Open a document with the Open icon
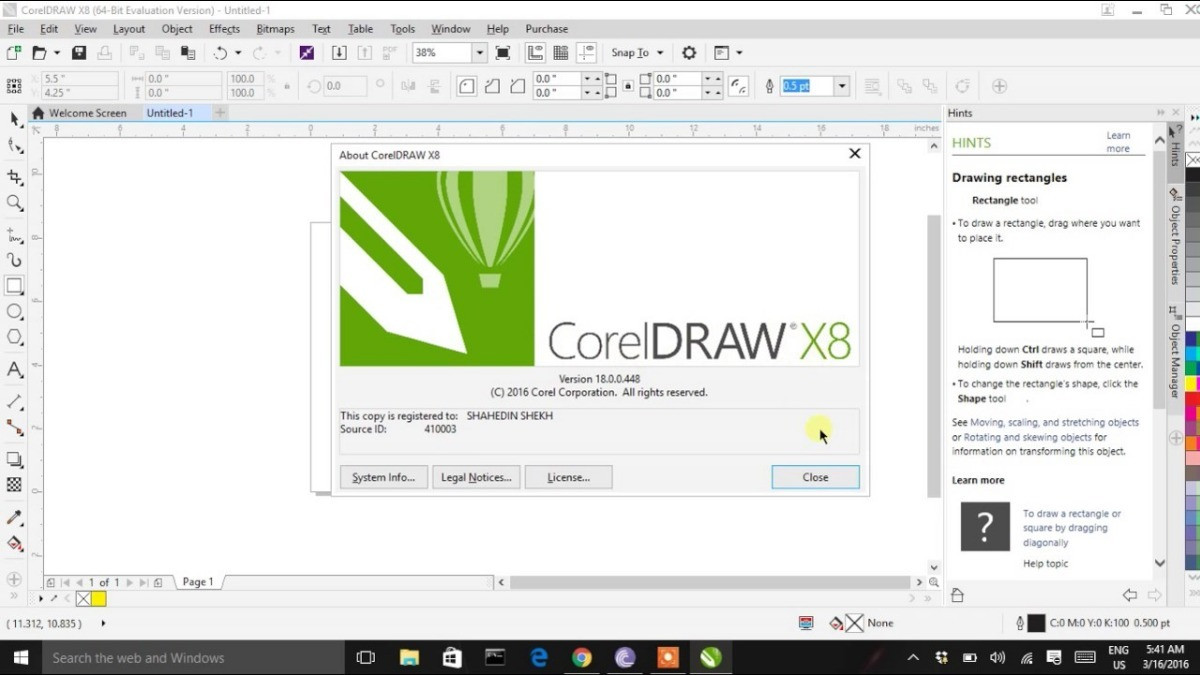 click(42, 52)
